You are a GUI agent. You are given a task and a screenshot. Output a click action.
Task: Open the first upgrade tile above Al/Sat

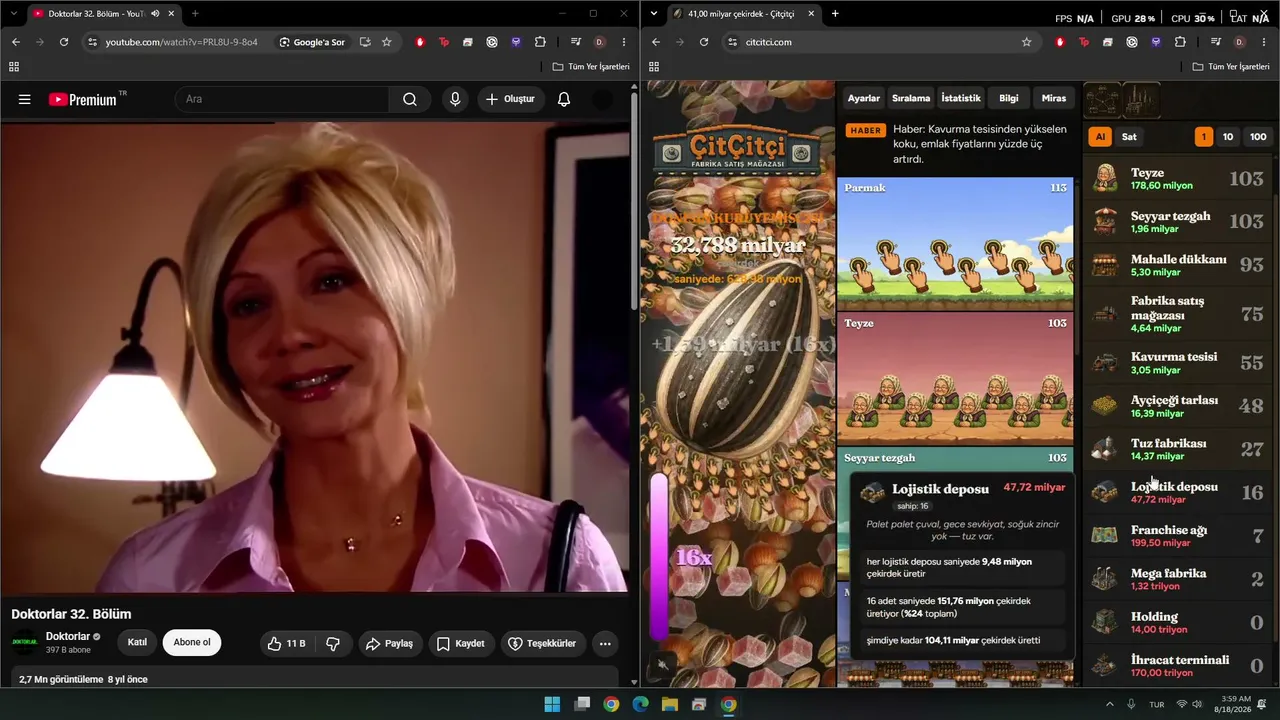click(1103, 100)
